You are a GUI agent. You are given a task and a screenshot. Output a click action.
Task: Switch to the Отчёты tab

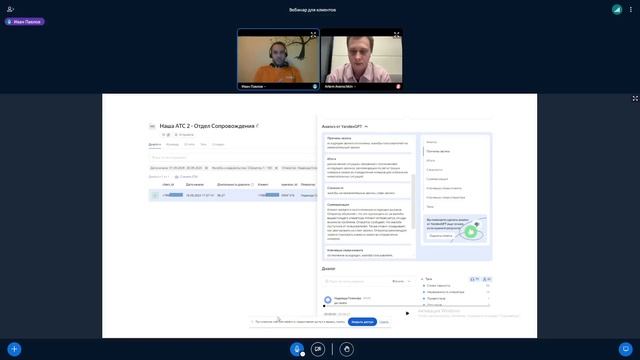point(189,144)
